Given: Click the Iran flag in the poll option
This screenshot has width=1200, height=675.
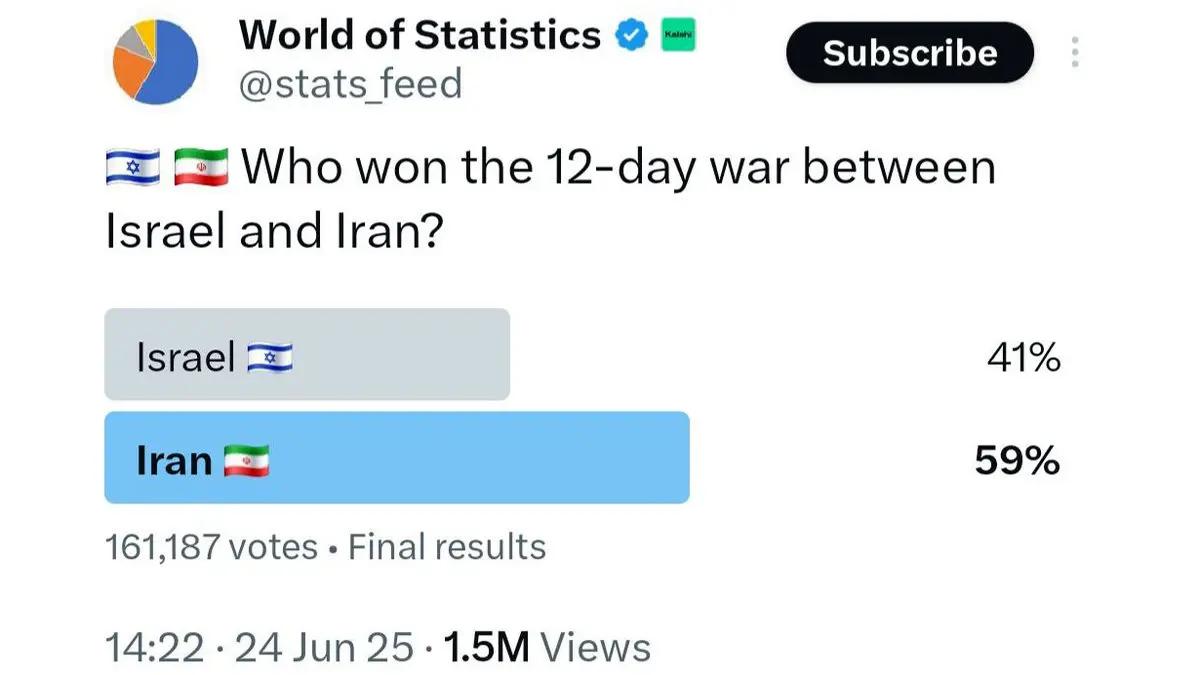Looking at the screenshot, I should point(246,461).
